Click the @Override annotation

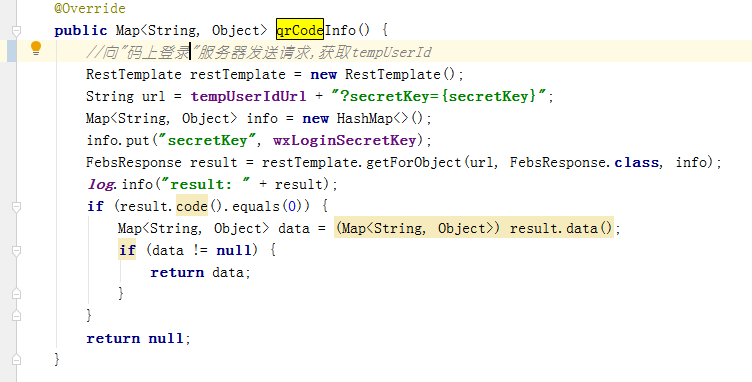[x=90, y=9]
